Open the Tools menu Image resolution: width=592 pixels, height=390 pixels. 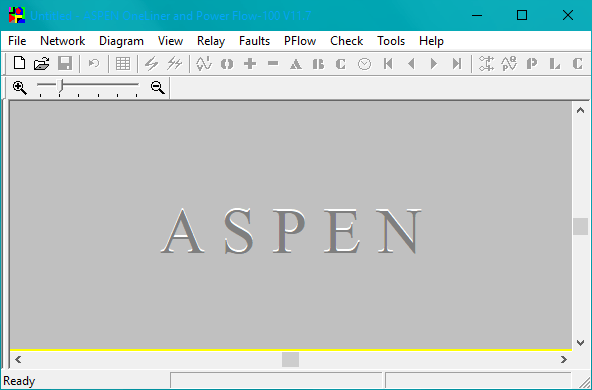391,41
